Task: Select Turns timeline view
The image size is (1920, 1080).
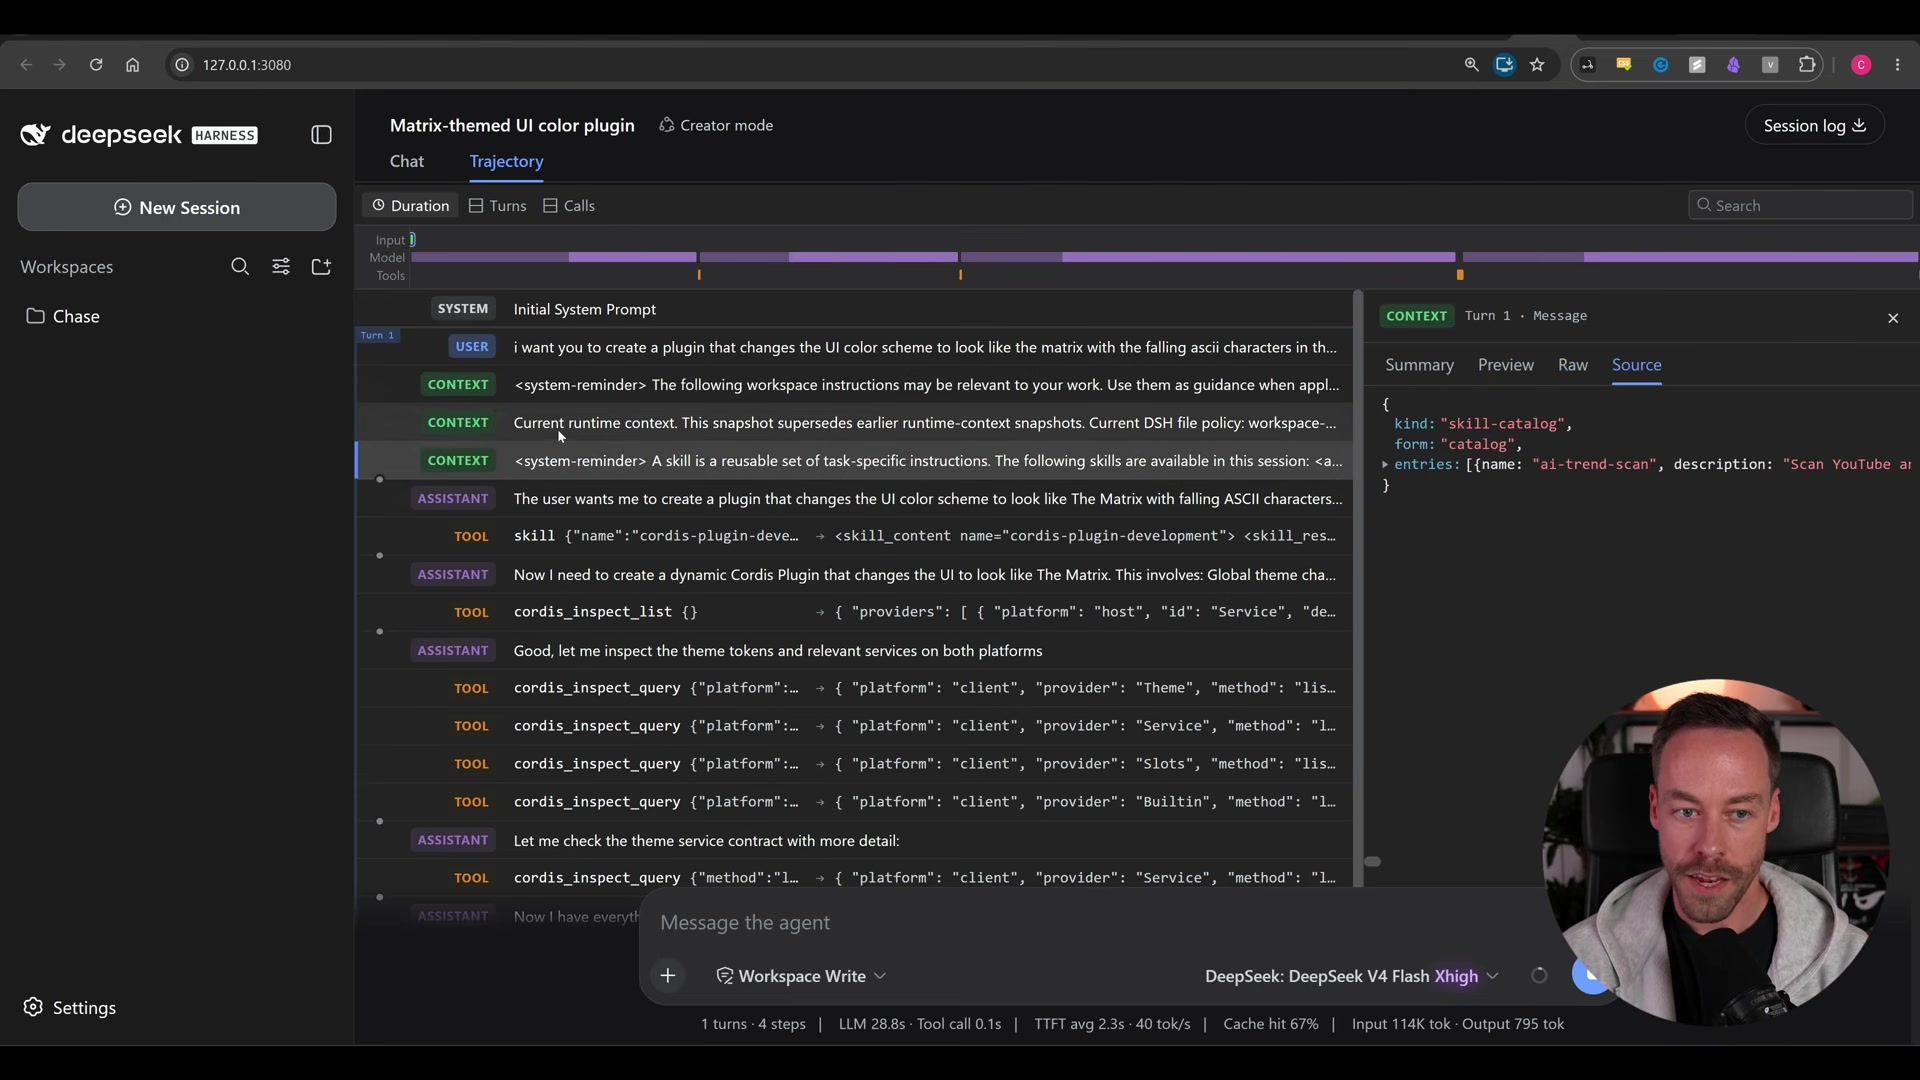Action: click(x=497, y=206)
